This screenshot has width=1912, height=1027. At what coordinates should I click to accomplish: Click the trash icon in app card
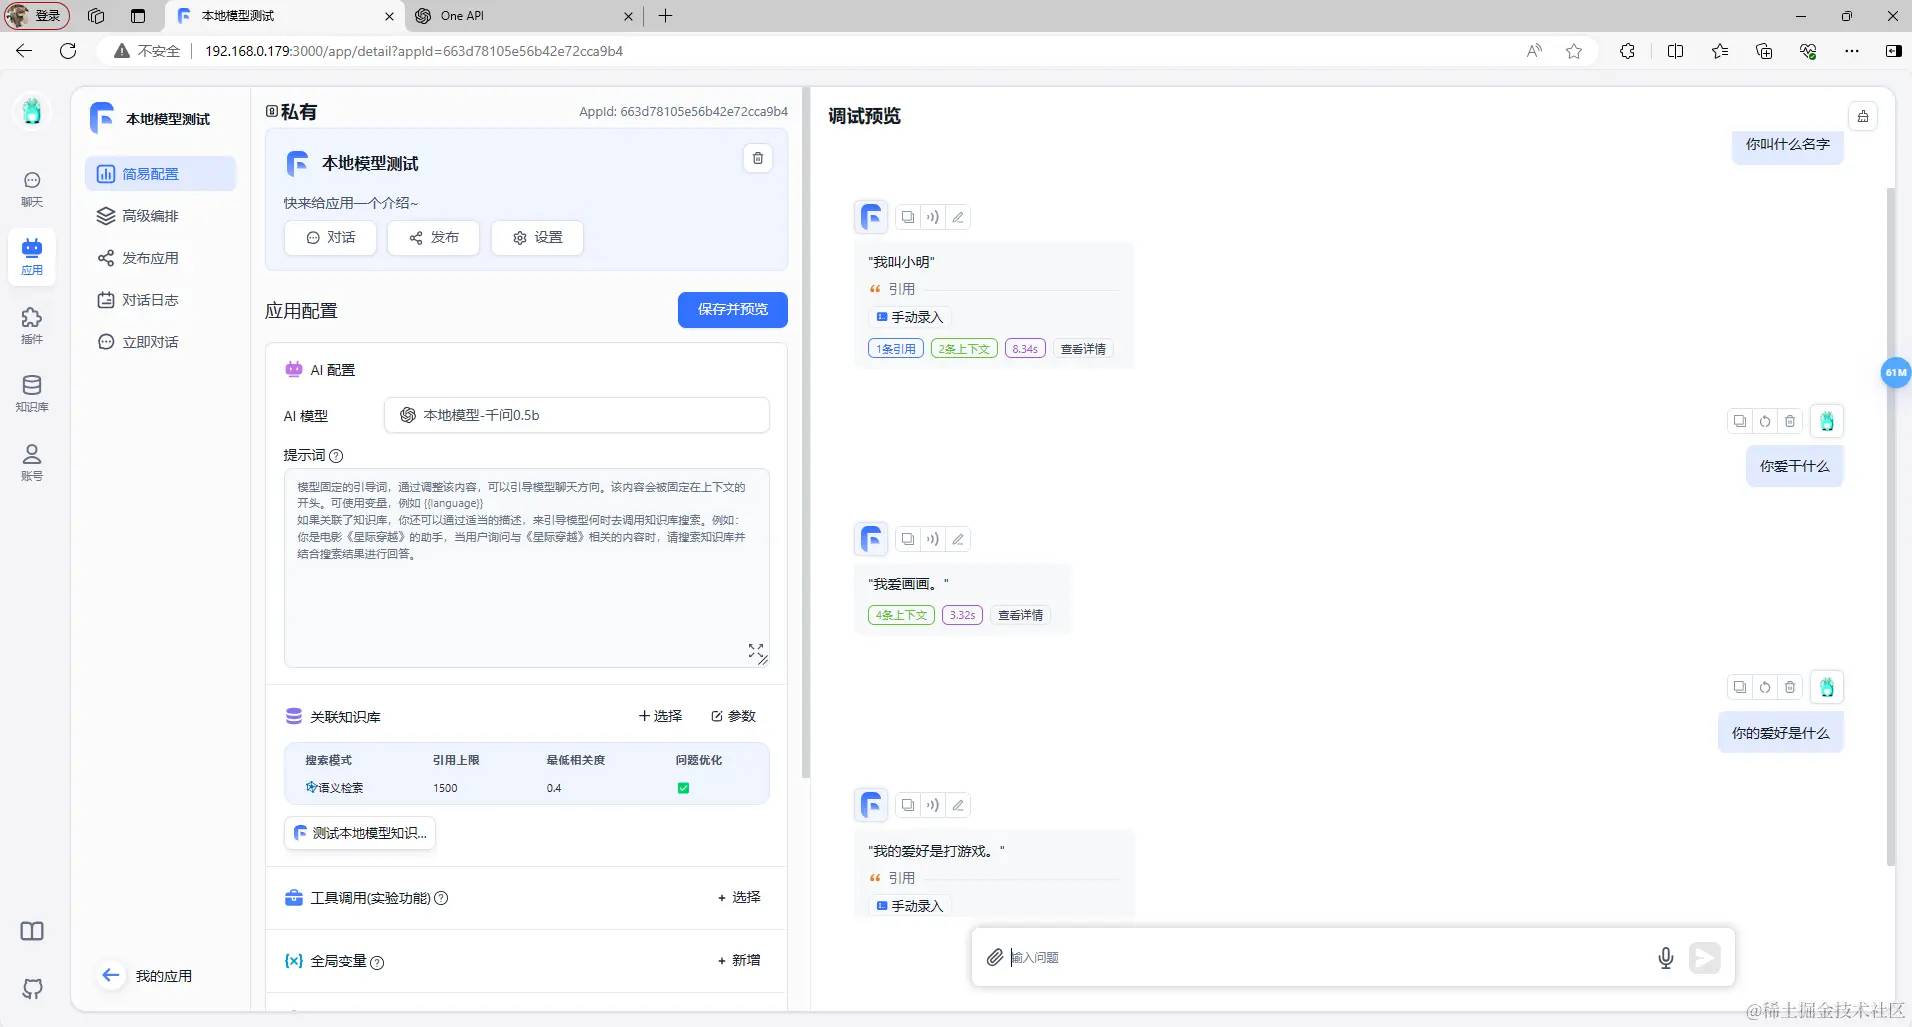click(x=758, y=158)
